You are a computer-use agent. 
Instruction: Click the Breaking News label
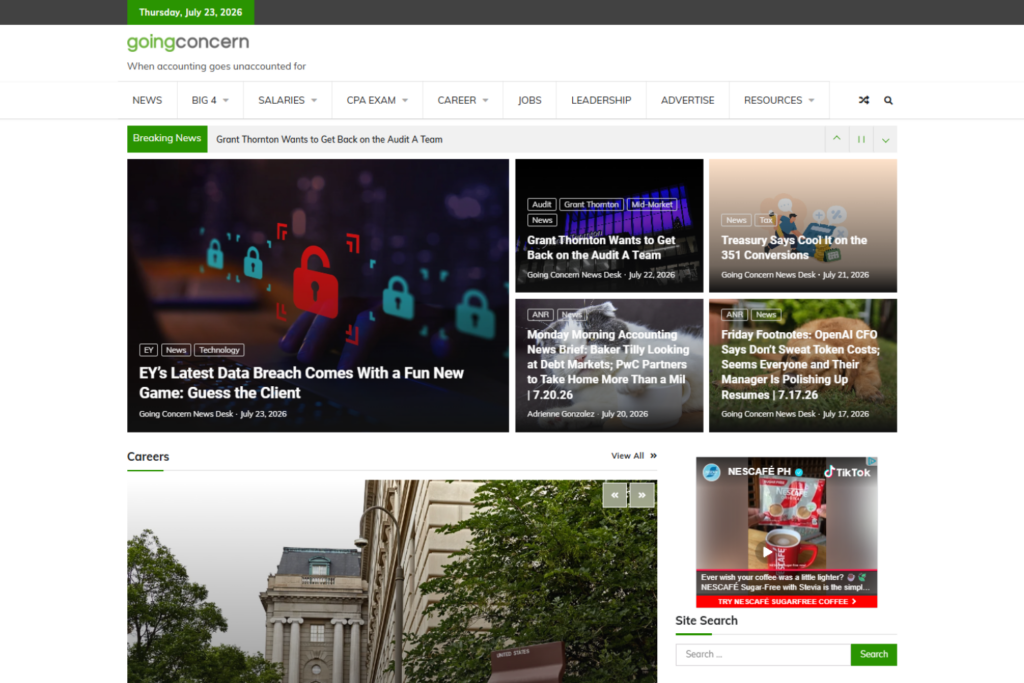(167, 138)
